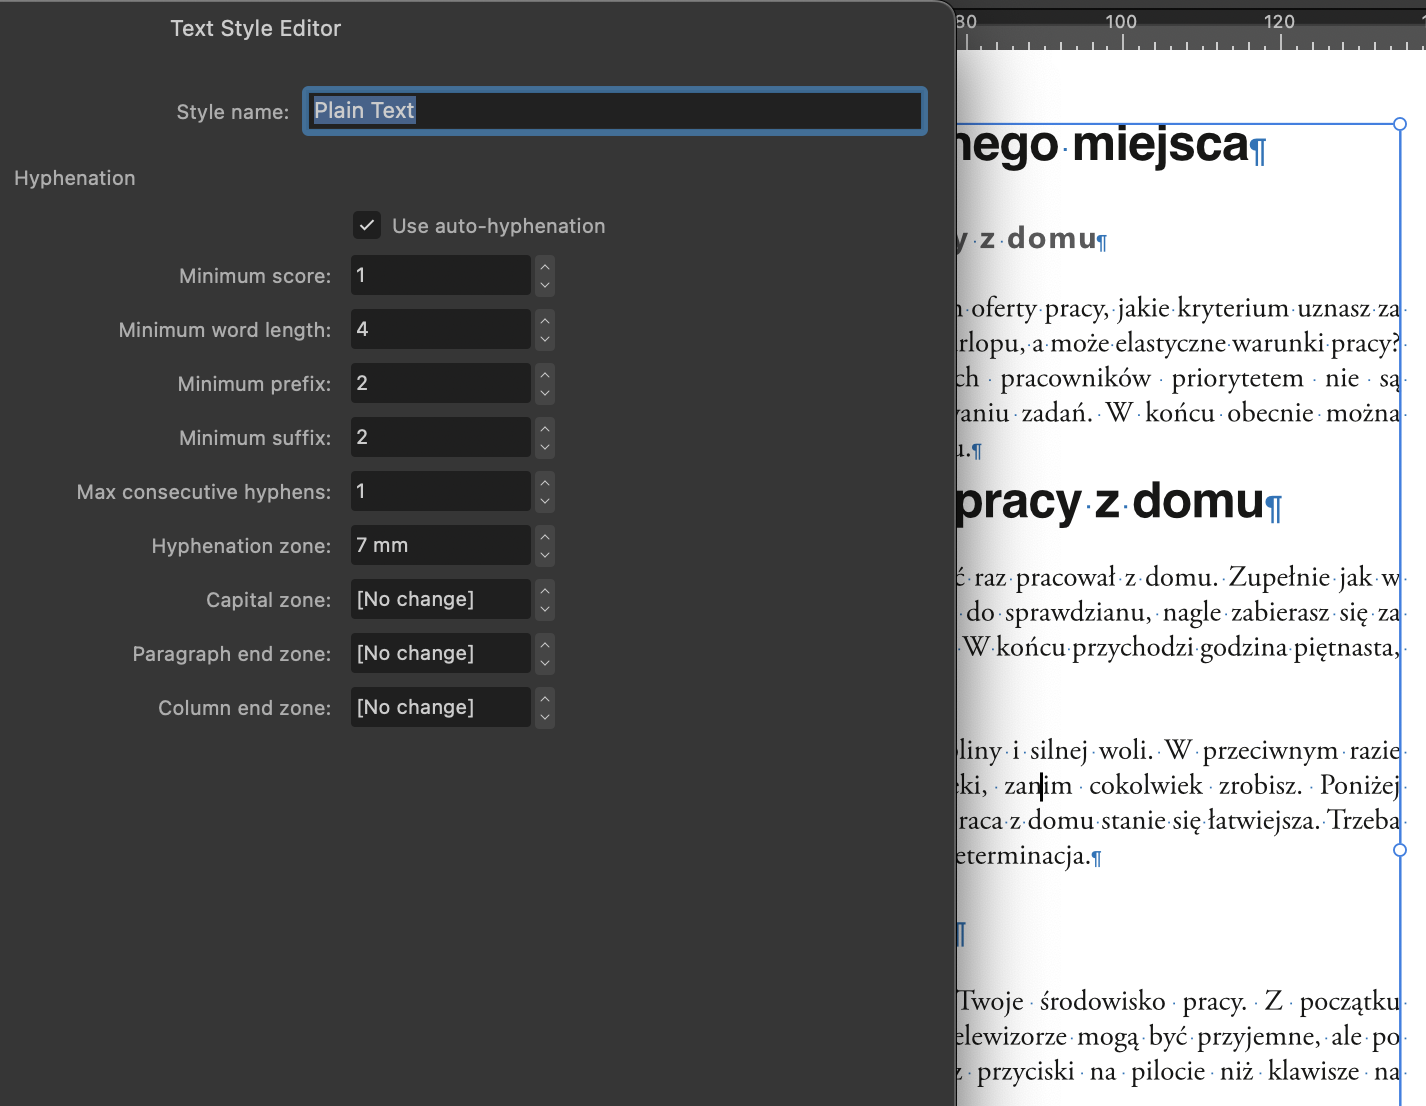Click the word 'cokolwiek' in the document
This screenshot has width=1426, height=1106.
(x=1146, y=785)
